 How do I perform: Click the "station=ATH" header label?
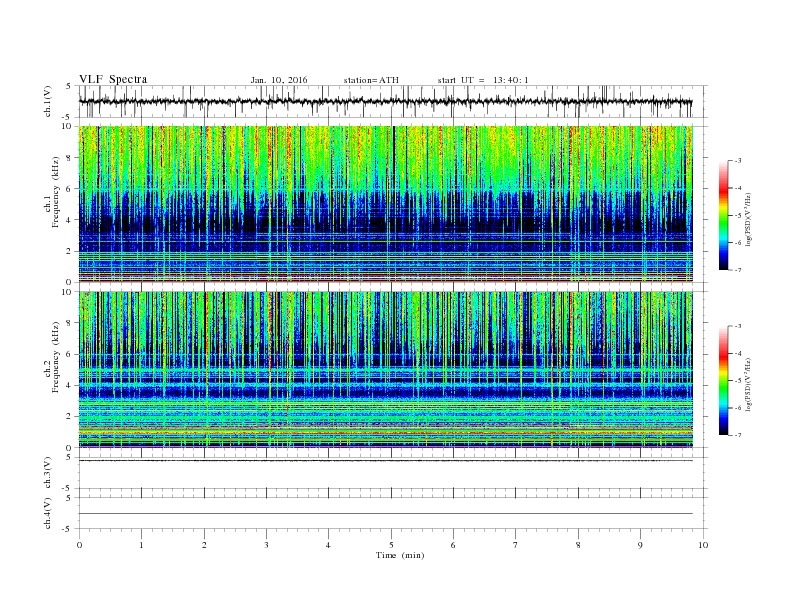pos(371,80)
